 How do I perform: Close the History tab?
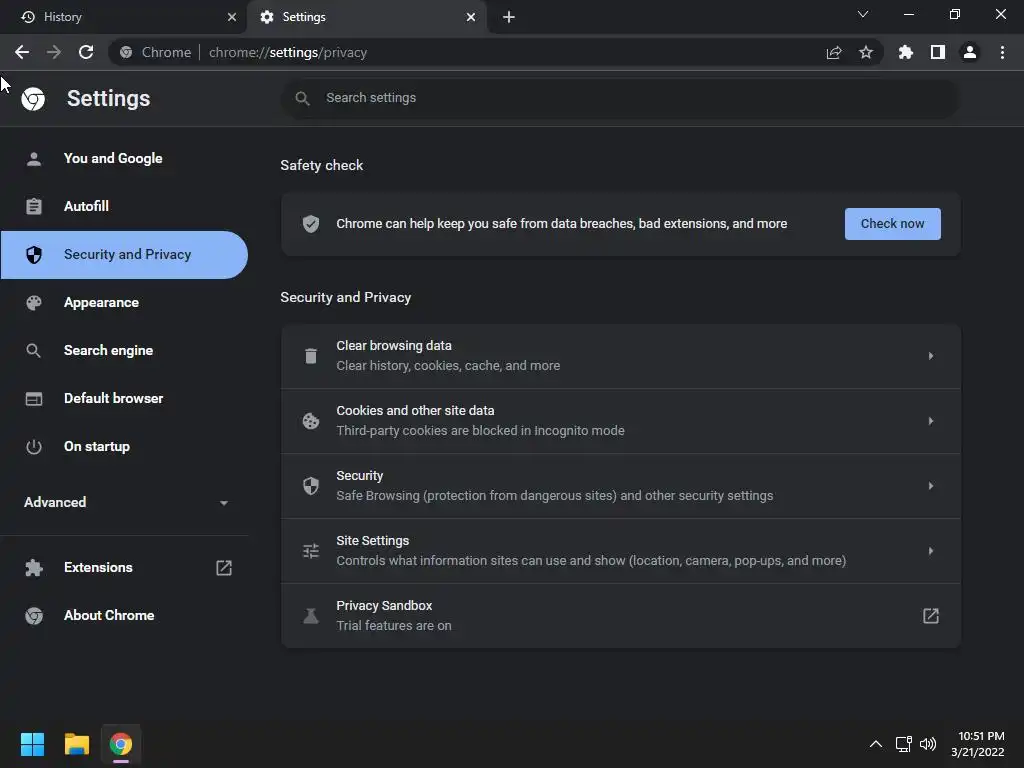click(232, 17)
